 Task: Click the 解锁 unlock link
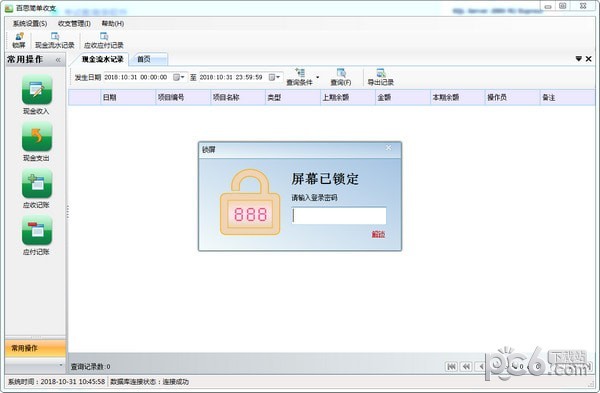(x=378, y=234)
